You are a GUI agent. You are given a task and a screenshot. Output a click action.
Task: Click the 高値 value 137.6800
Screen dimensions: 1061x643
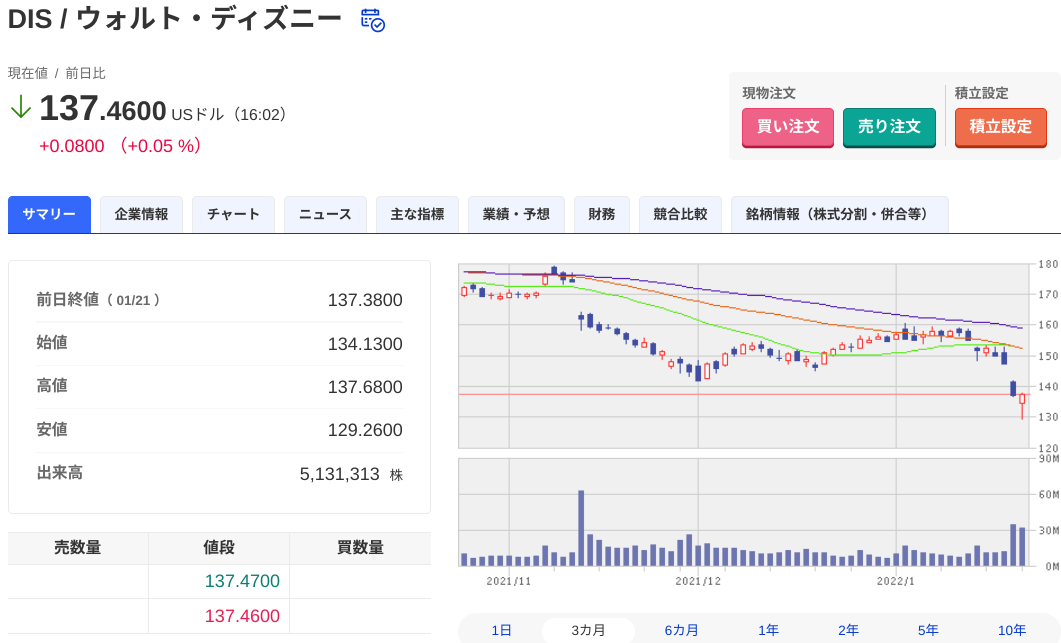(365, 387)
